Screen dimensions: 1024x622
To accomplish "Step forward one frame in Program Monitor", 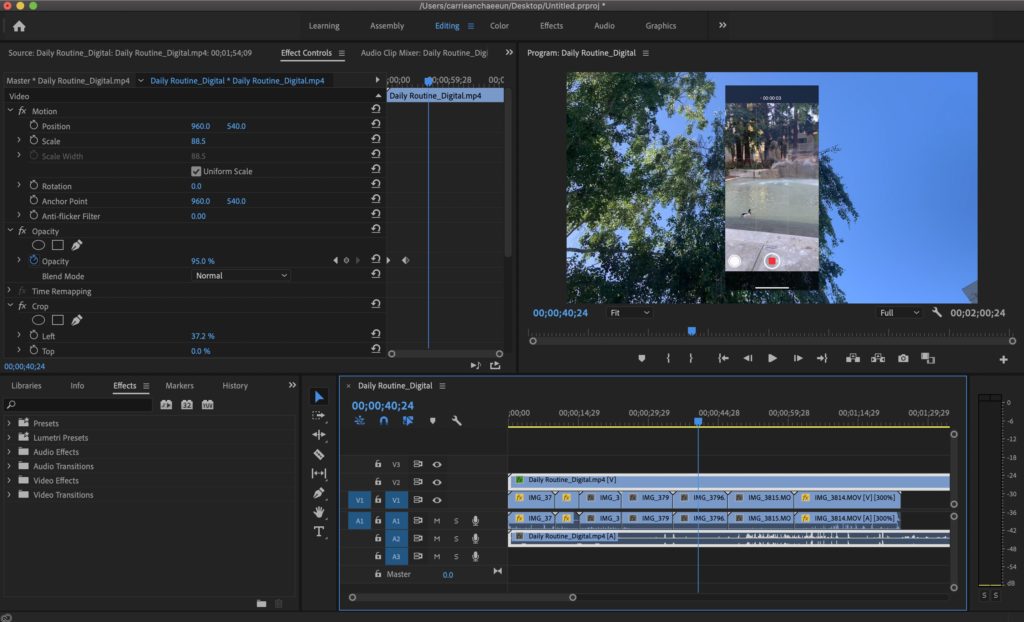I will (x=797, y=358).
